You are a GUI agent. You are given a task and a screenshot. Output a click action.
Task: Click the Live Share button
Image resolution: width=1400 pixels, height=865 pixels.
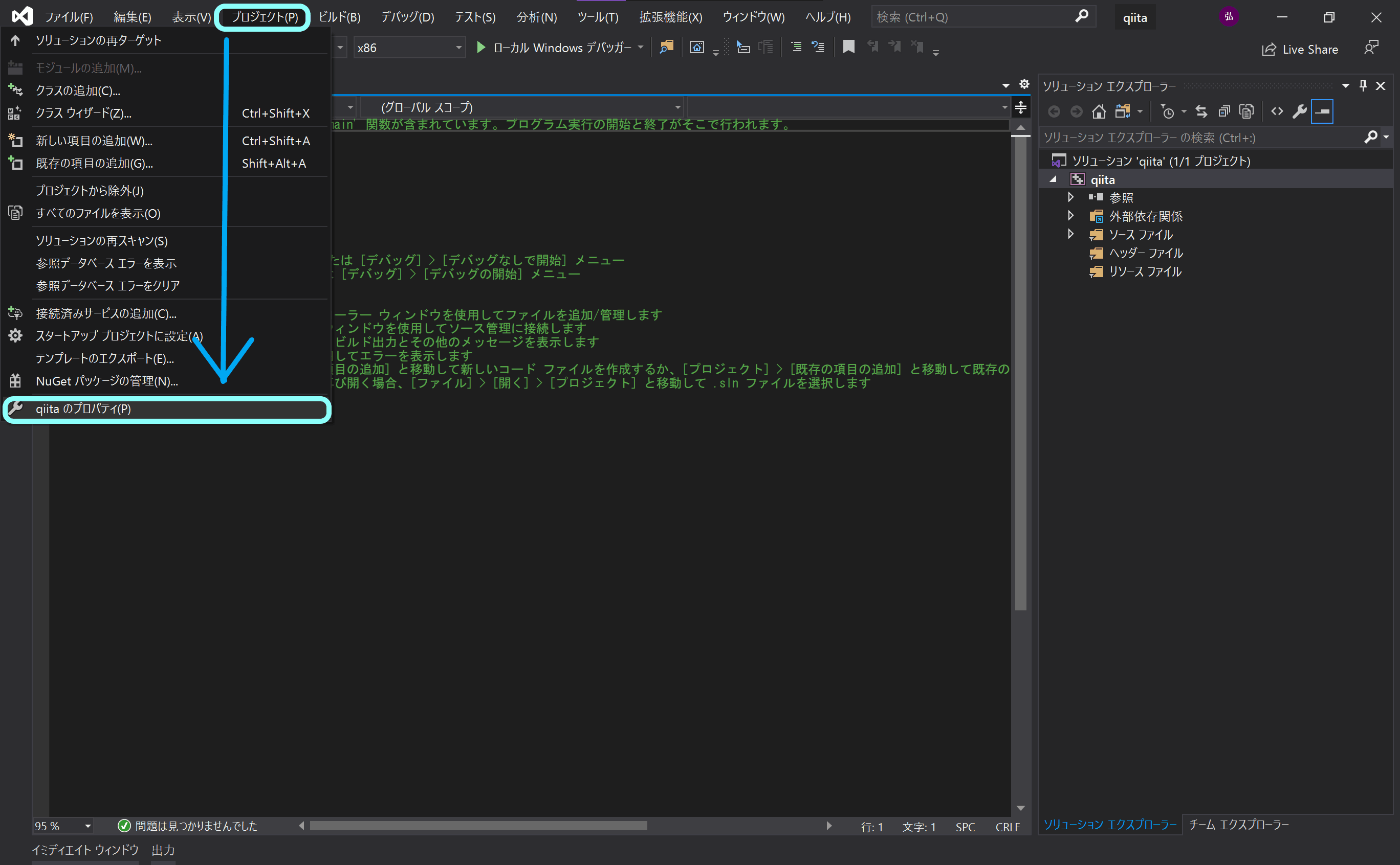1300,49
